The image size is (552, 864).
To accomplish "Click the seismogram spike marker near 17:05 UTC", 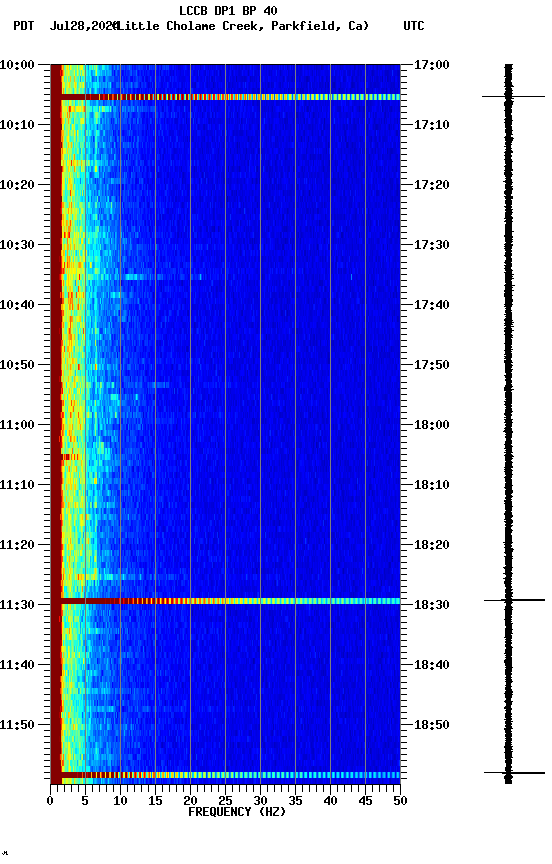I will pyautogui.click(x=513, y=96).
